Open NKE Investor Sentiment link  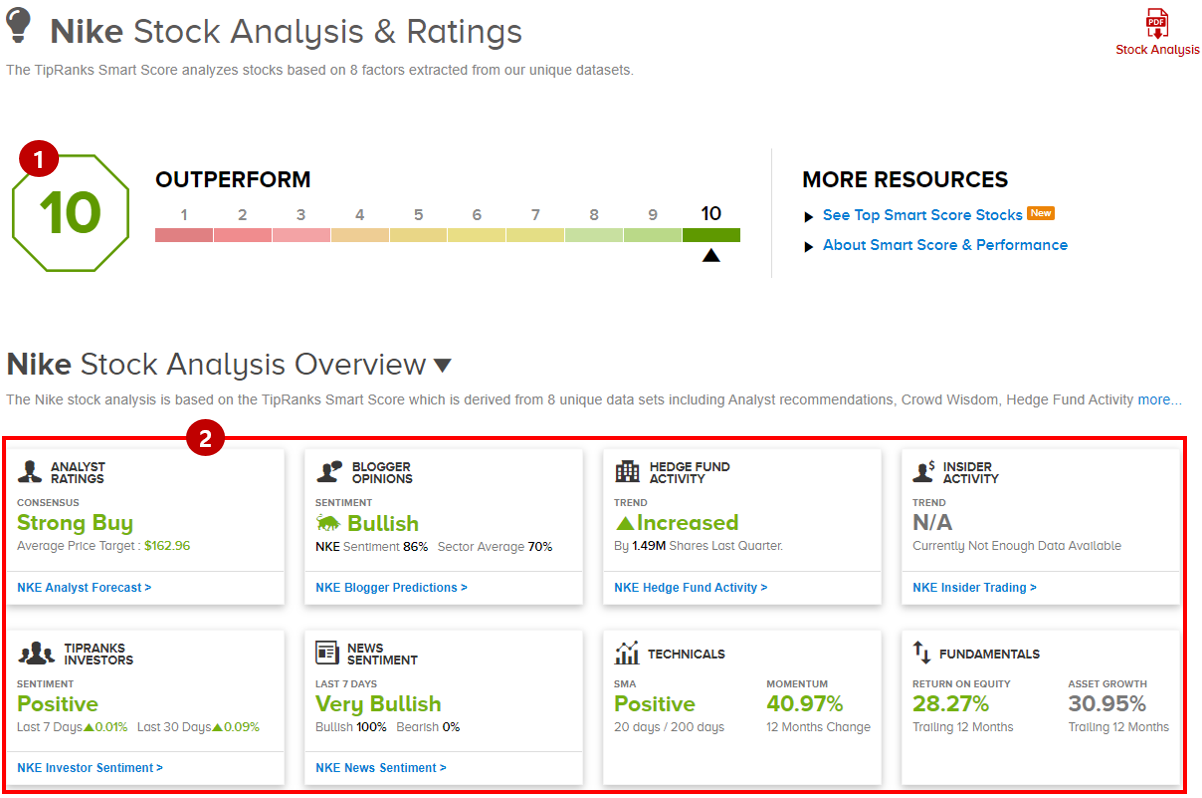pyautogui.click(x=90, y=768)
